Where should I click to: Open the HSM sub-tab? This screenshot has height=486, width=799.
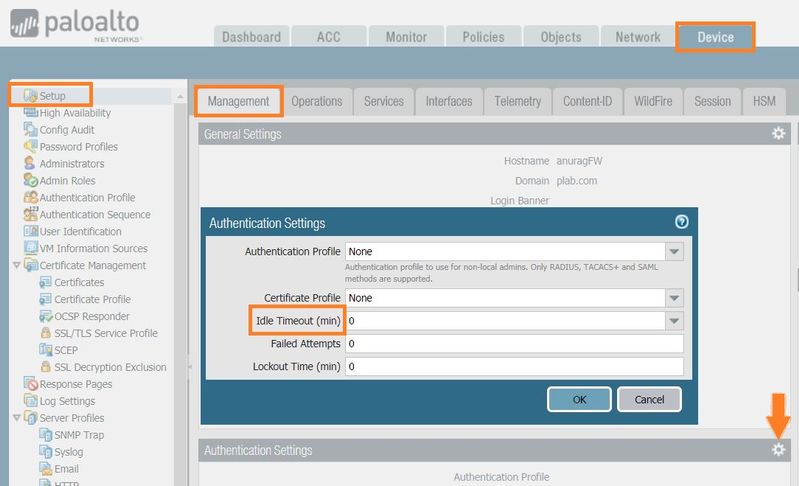coord(764,101)
